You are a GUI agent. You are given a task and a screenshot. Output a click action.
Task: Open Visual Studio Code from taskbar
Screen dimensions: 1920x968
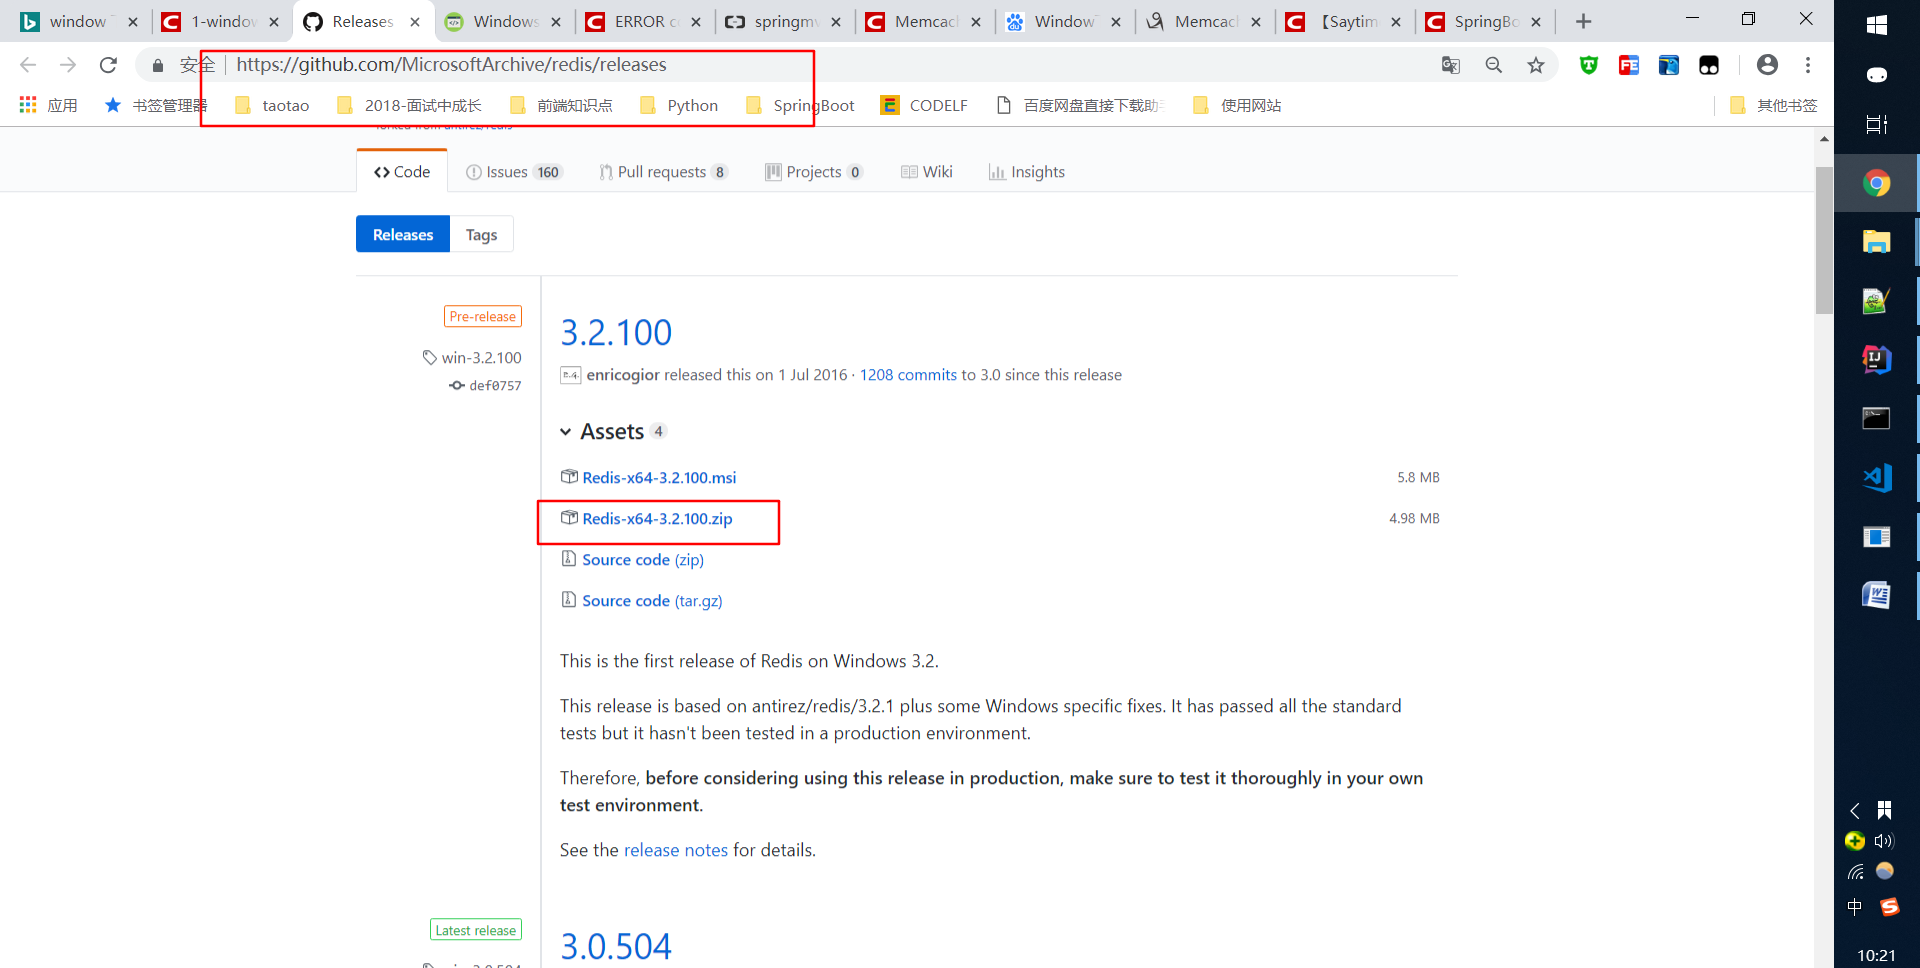(x=1877, y=478)
